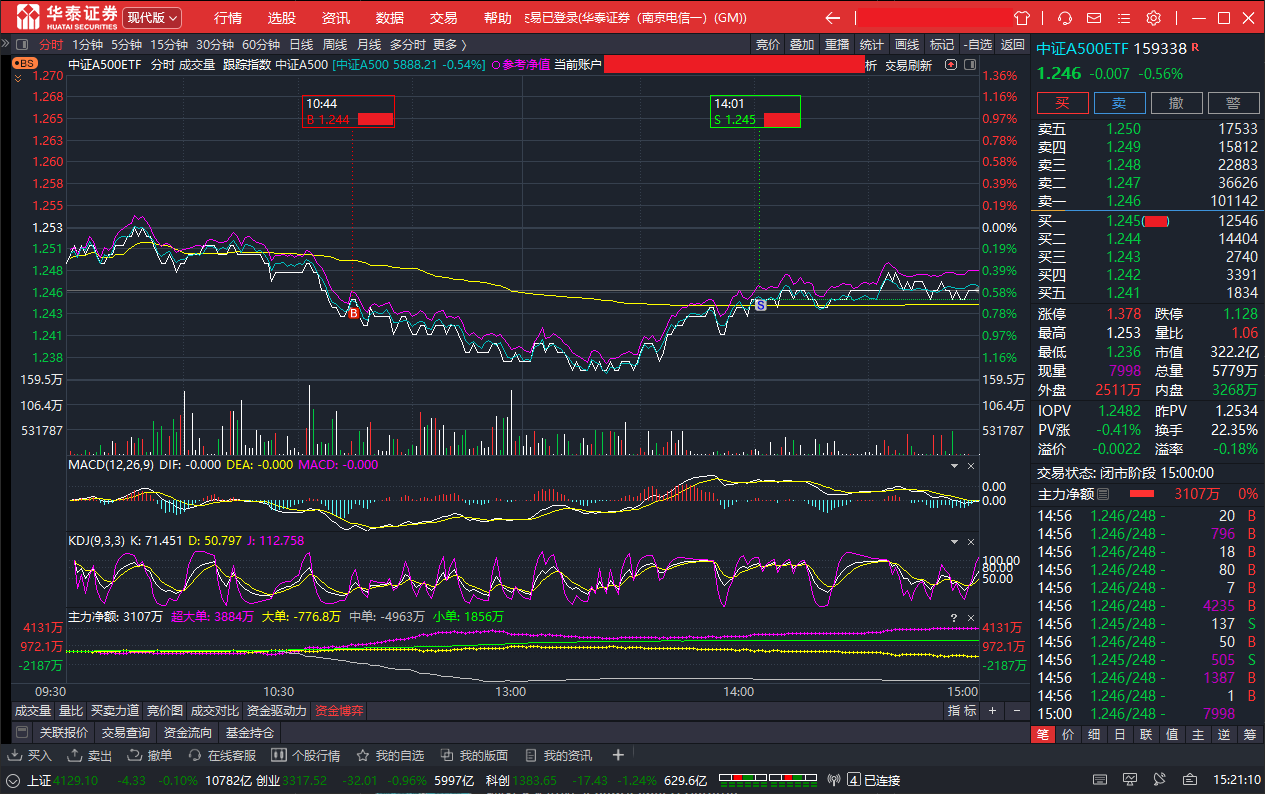1265x794 pixels.
Task: Click the market breadth color bar indicator
Action: (x=768, y=780)
